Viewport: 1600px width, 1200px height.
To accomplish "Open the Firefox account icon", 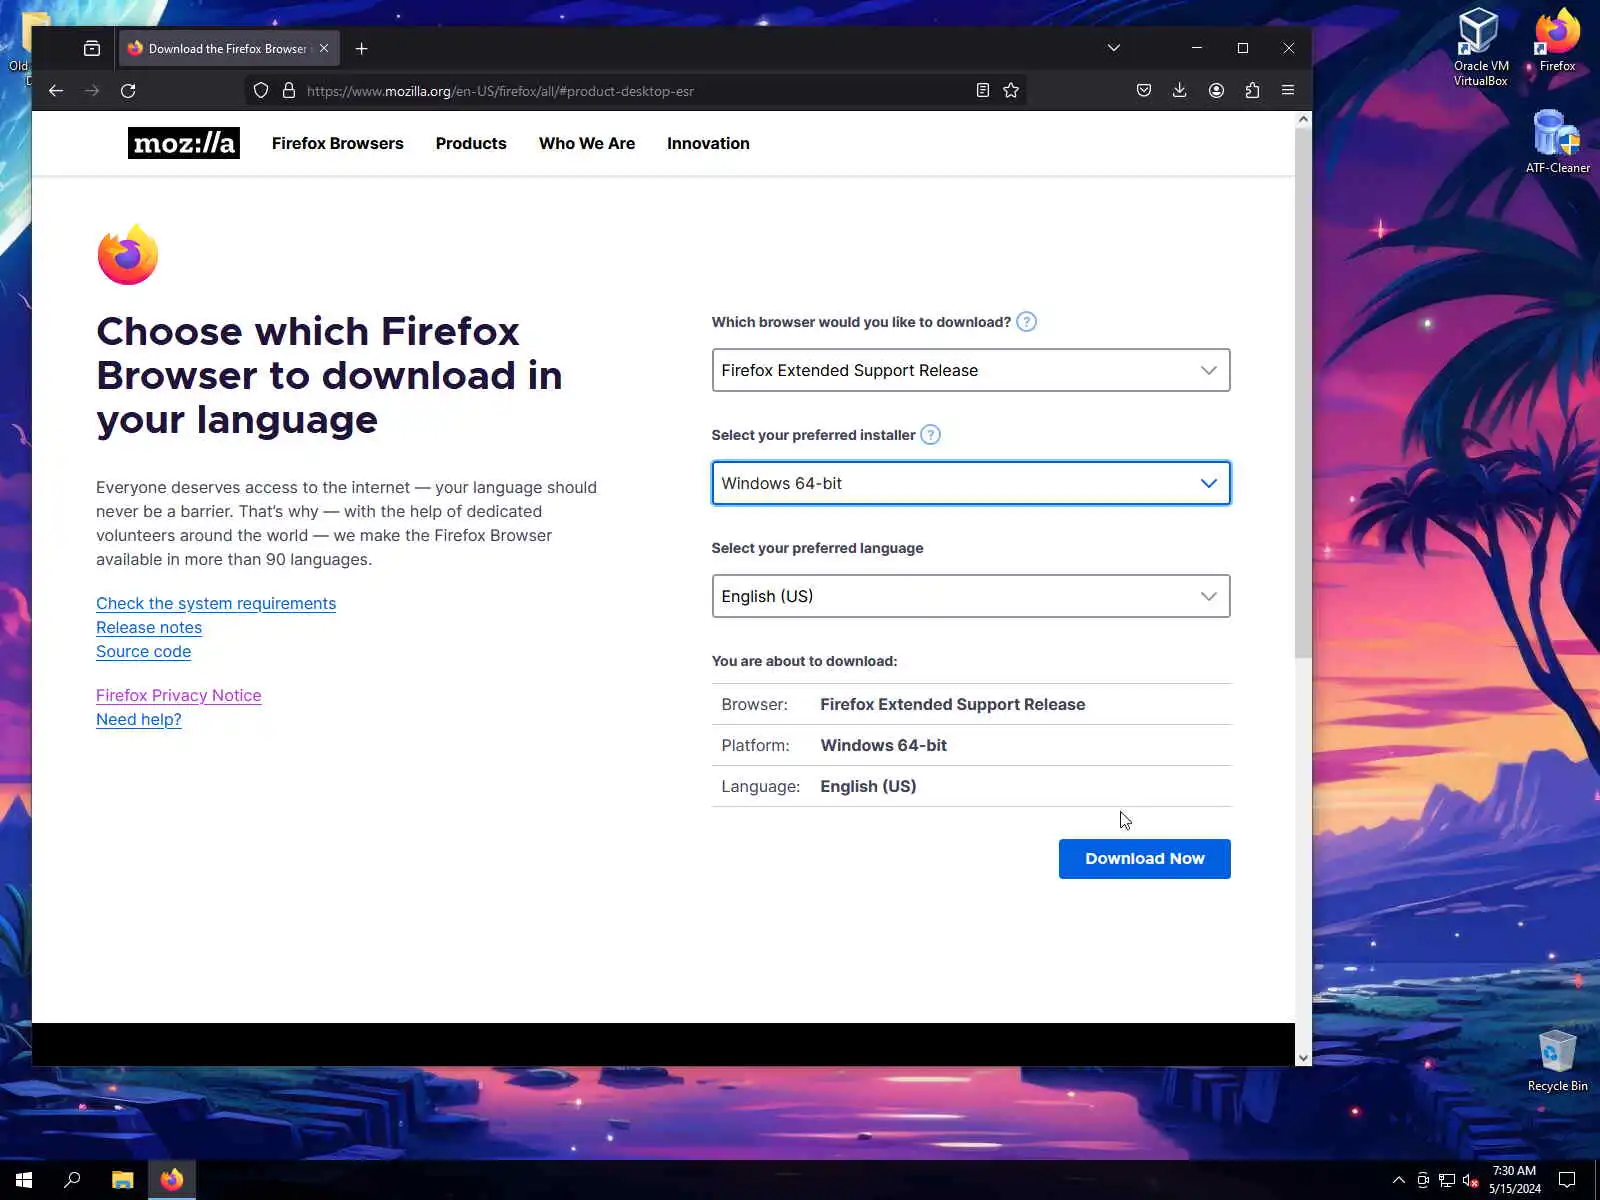I will (x=1216, y=91).
